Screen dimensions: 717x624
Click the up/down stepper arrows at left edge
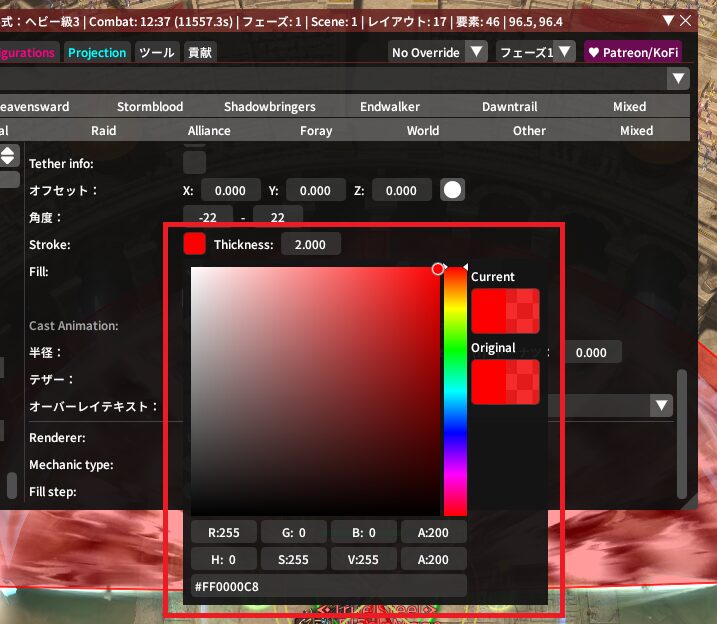pyautogui.click(x=8, y=156)
